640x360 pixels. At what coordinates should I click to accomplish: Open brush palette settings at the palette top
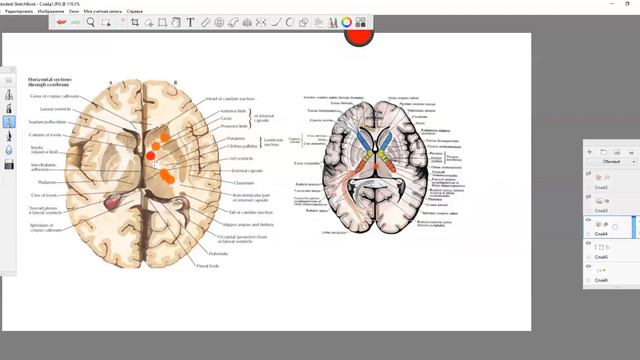point(9,80)
